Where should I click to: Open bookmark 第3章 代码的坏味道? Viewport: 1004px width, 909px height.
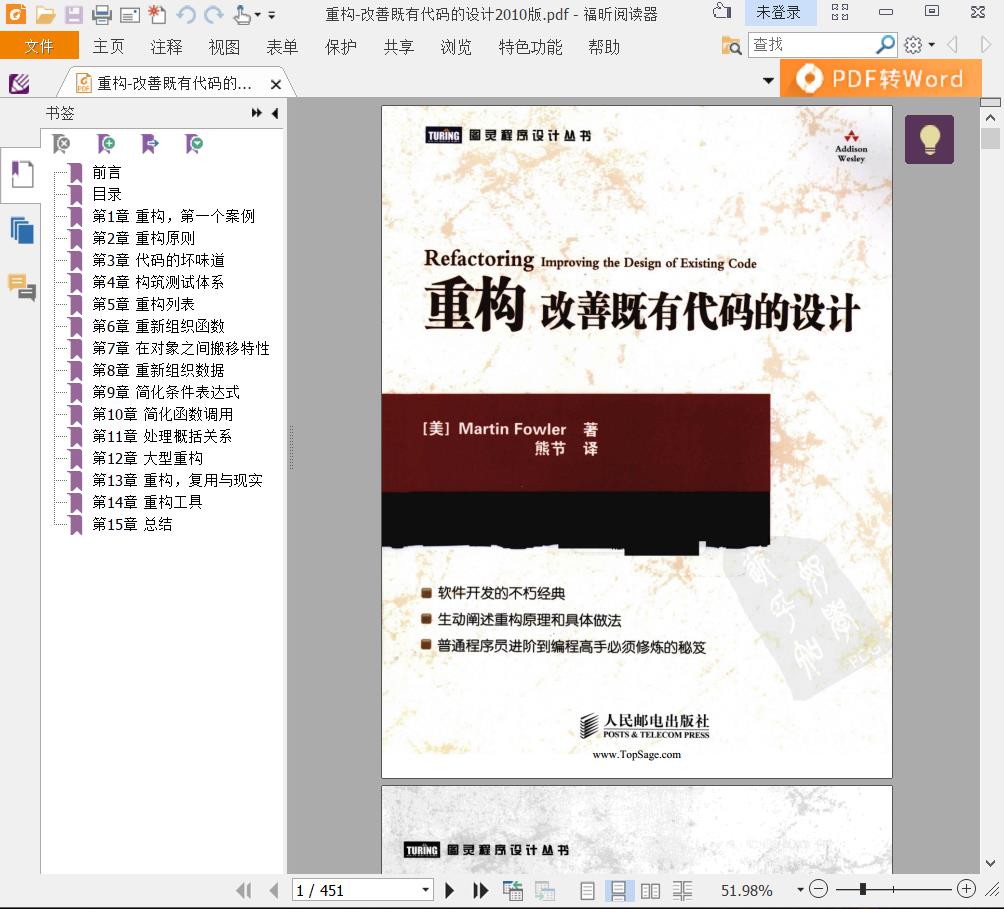158,260
